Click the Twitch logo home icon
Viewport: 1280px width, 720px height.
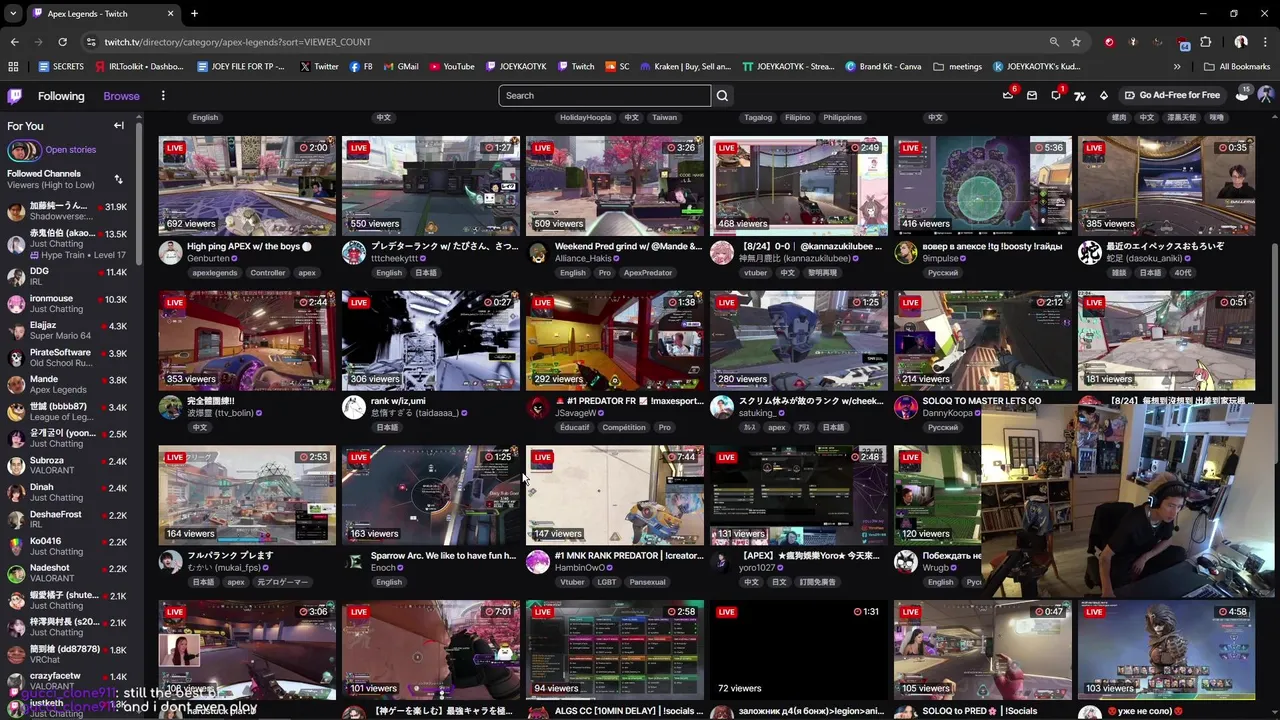[14, 96]
